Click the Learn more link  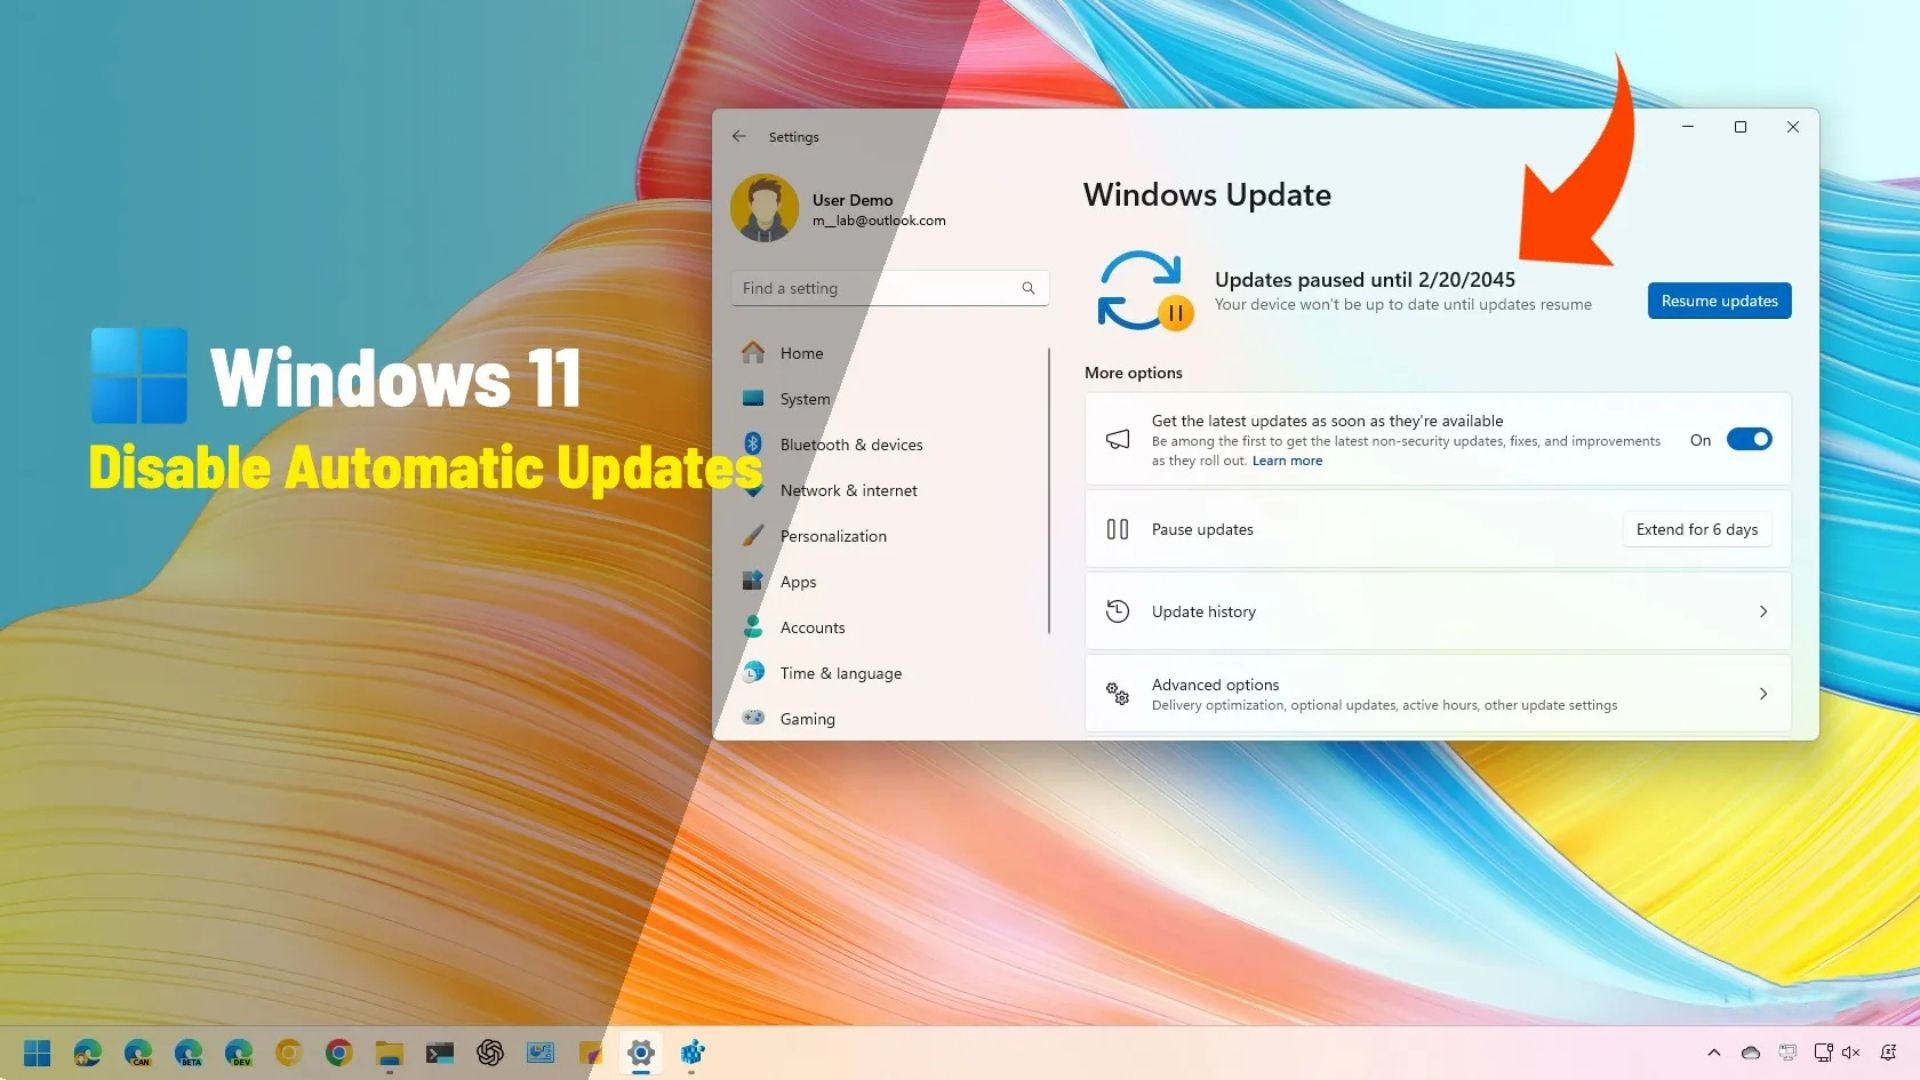(x=1287, y=461)
